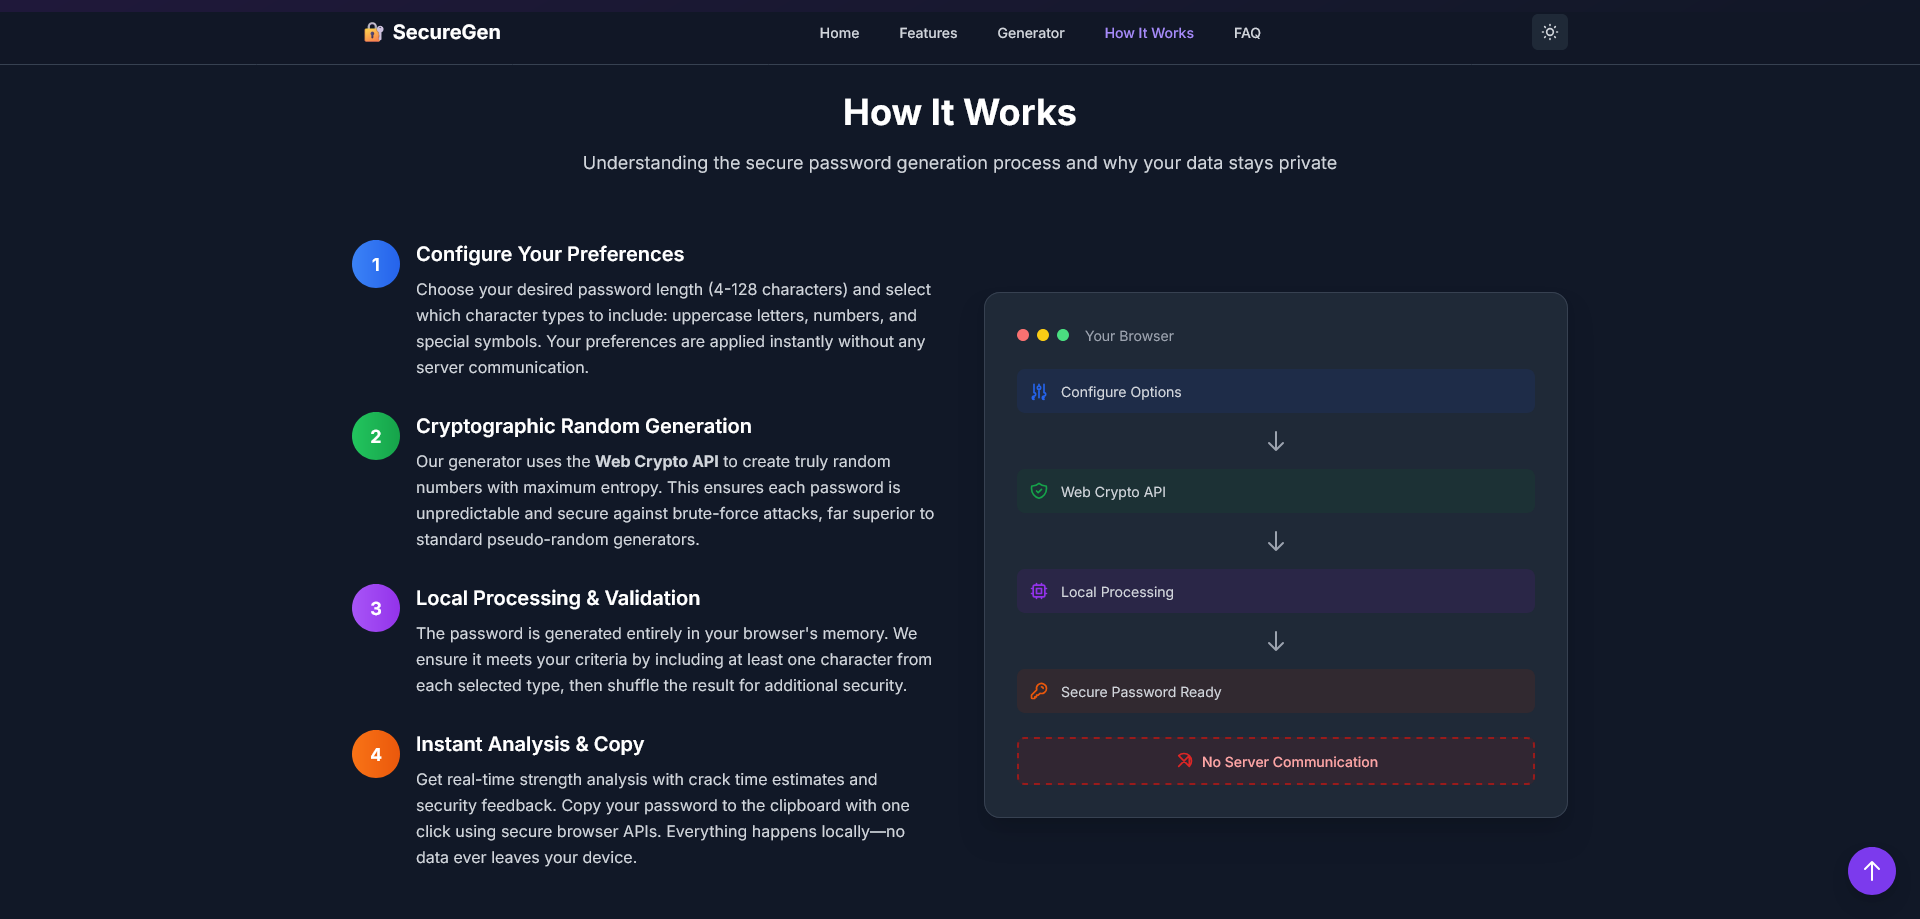Click the sliders icon beside Configure Options
This screenshot has width=1920, height=919.
point(1039,391)
